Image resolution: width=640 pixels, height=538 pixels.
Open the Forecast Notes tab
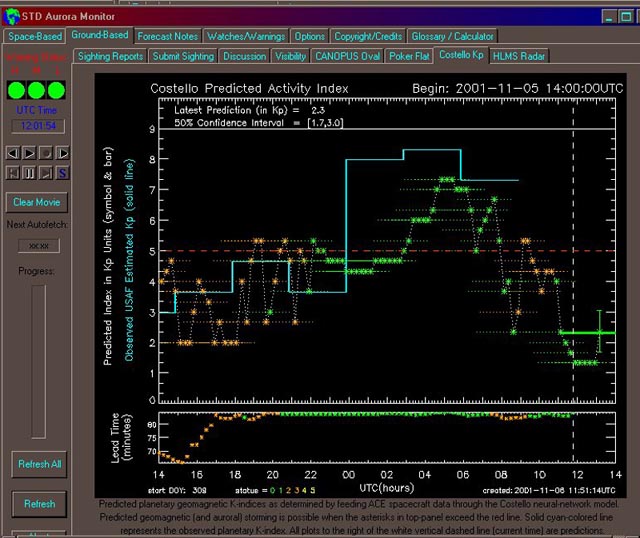pyautogui.click(x=168, y=36)
